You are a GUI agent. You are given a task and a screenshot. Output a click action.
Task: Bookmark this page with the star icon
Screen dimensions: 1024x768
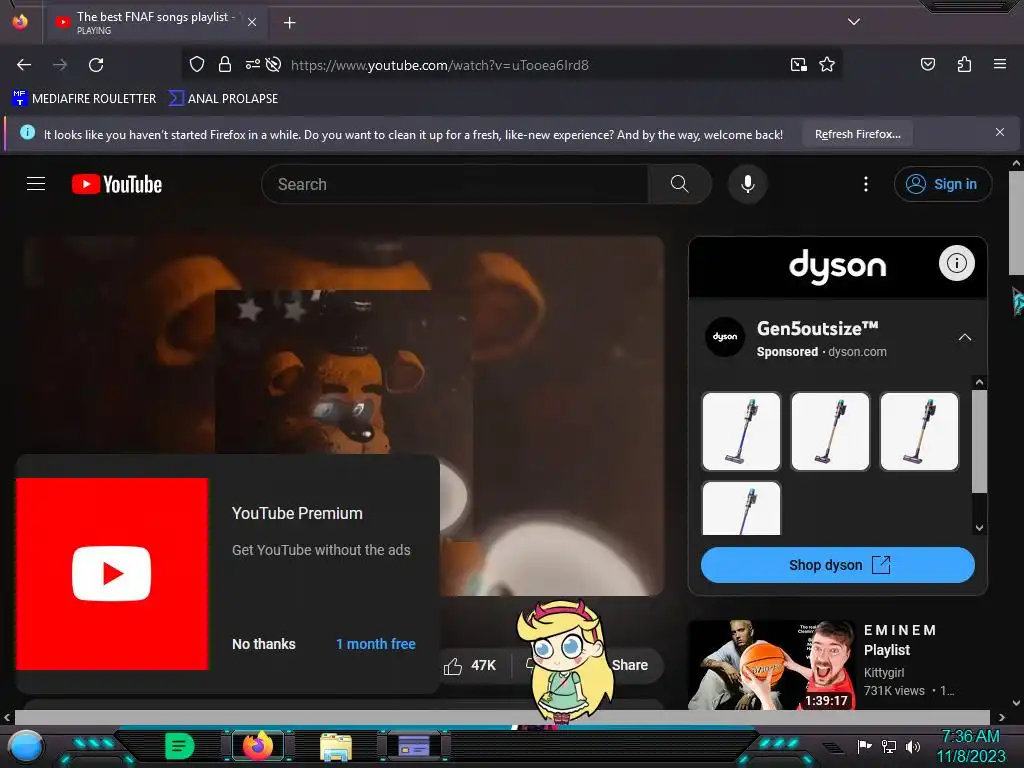pos(827,65)
